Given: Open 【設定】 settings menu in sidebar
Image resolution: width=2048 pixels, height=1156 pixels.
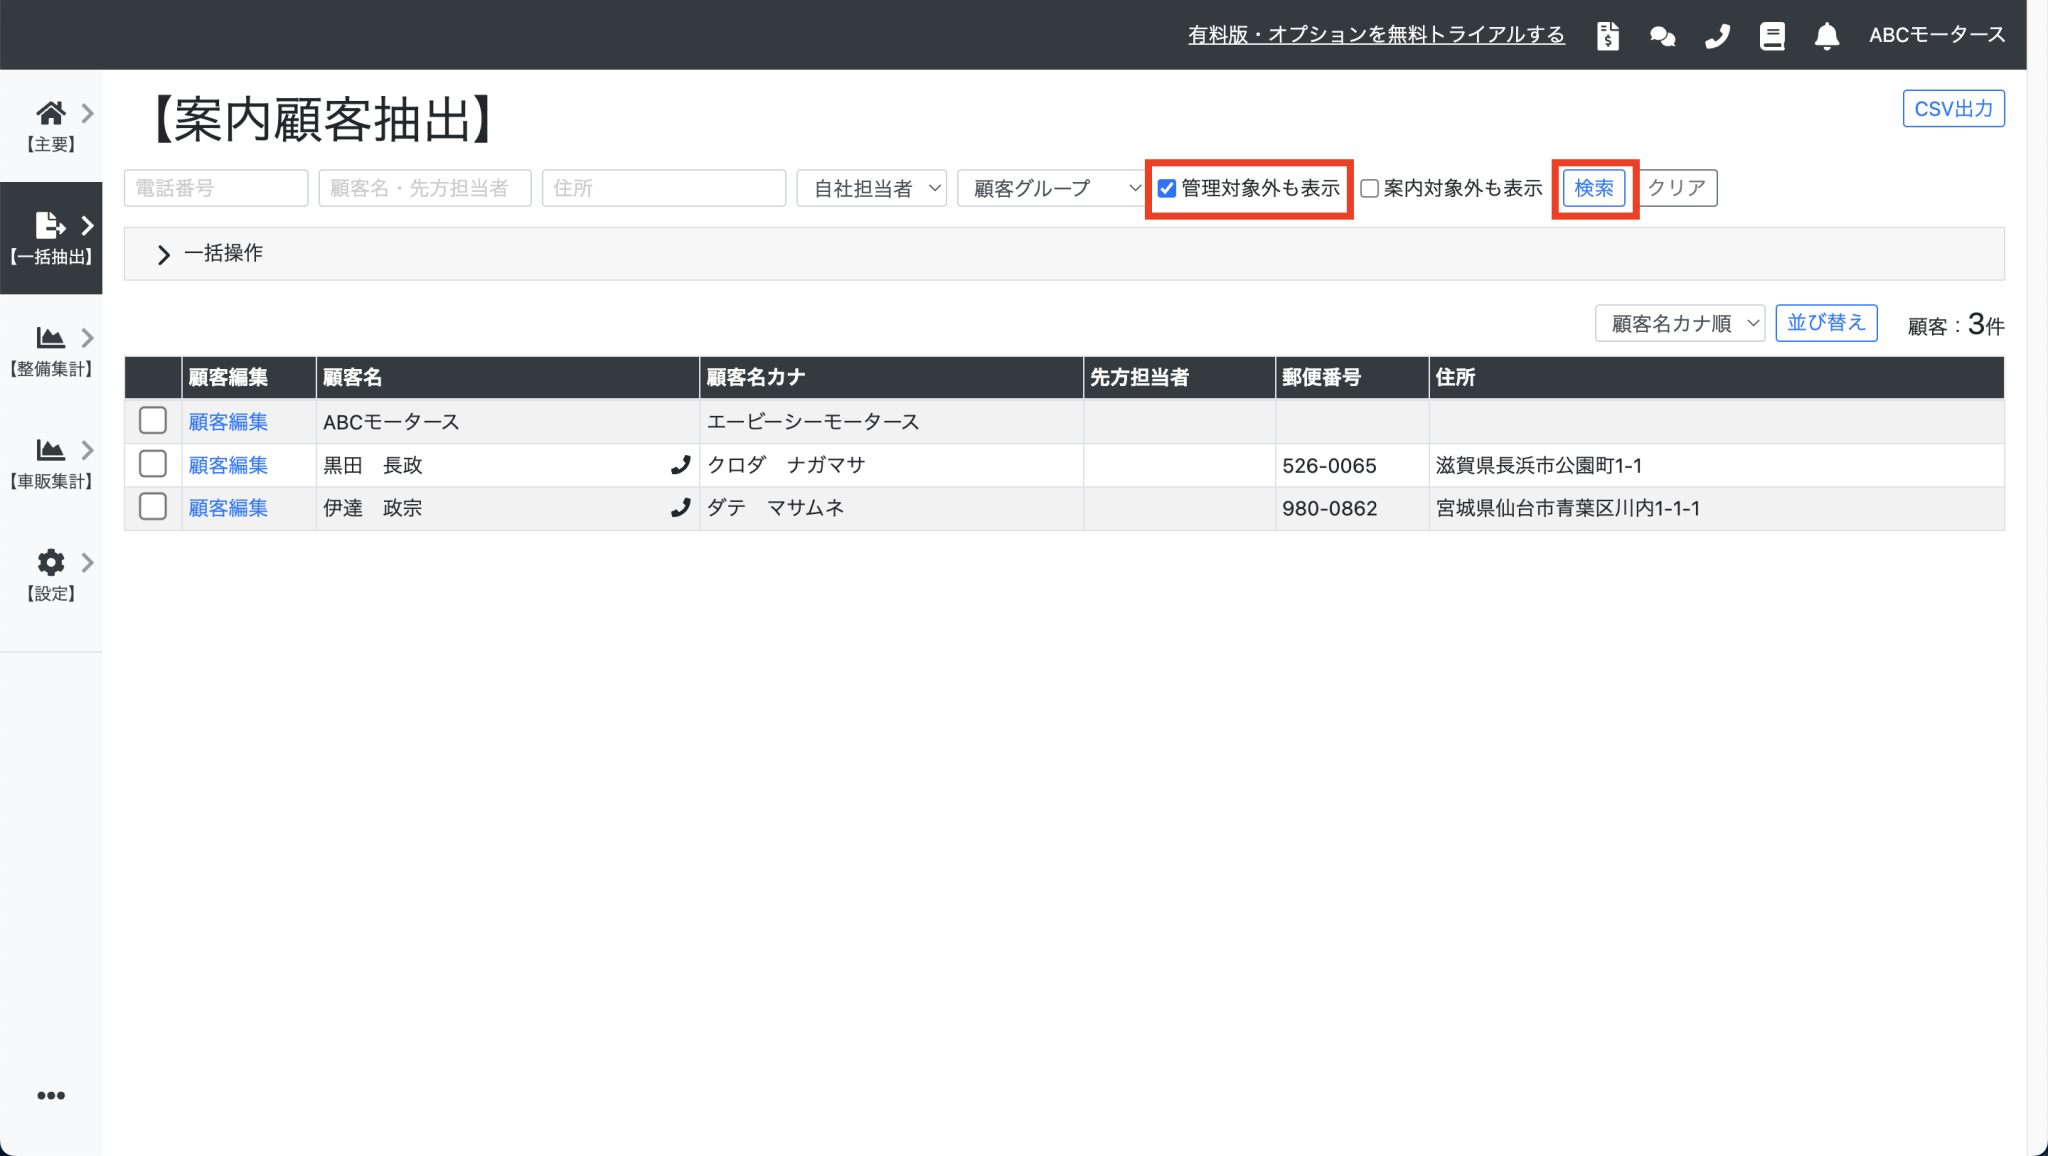Looking at the screenshot, I should point(51,574).
